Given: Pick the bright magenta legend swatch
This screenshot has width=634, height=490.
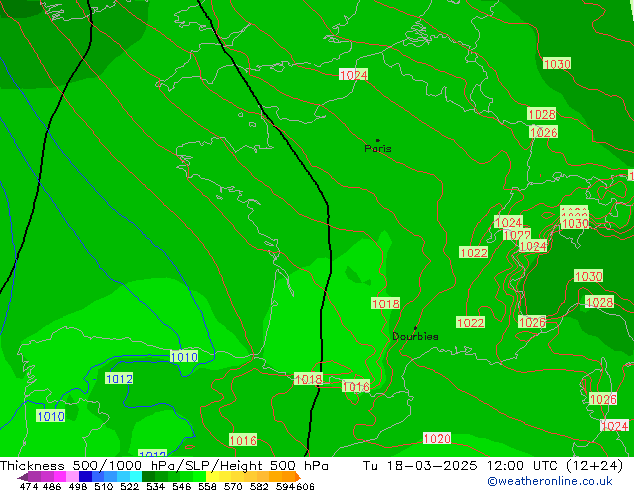Looking at the screenshot, I should point(60,476).
